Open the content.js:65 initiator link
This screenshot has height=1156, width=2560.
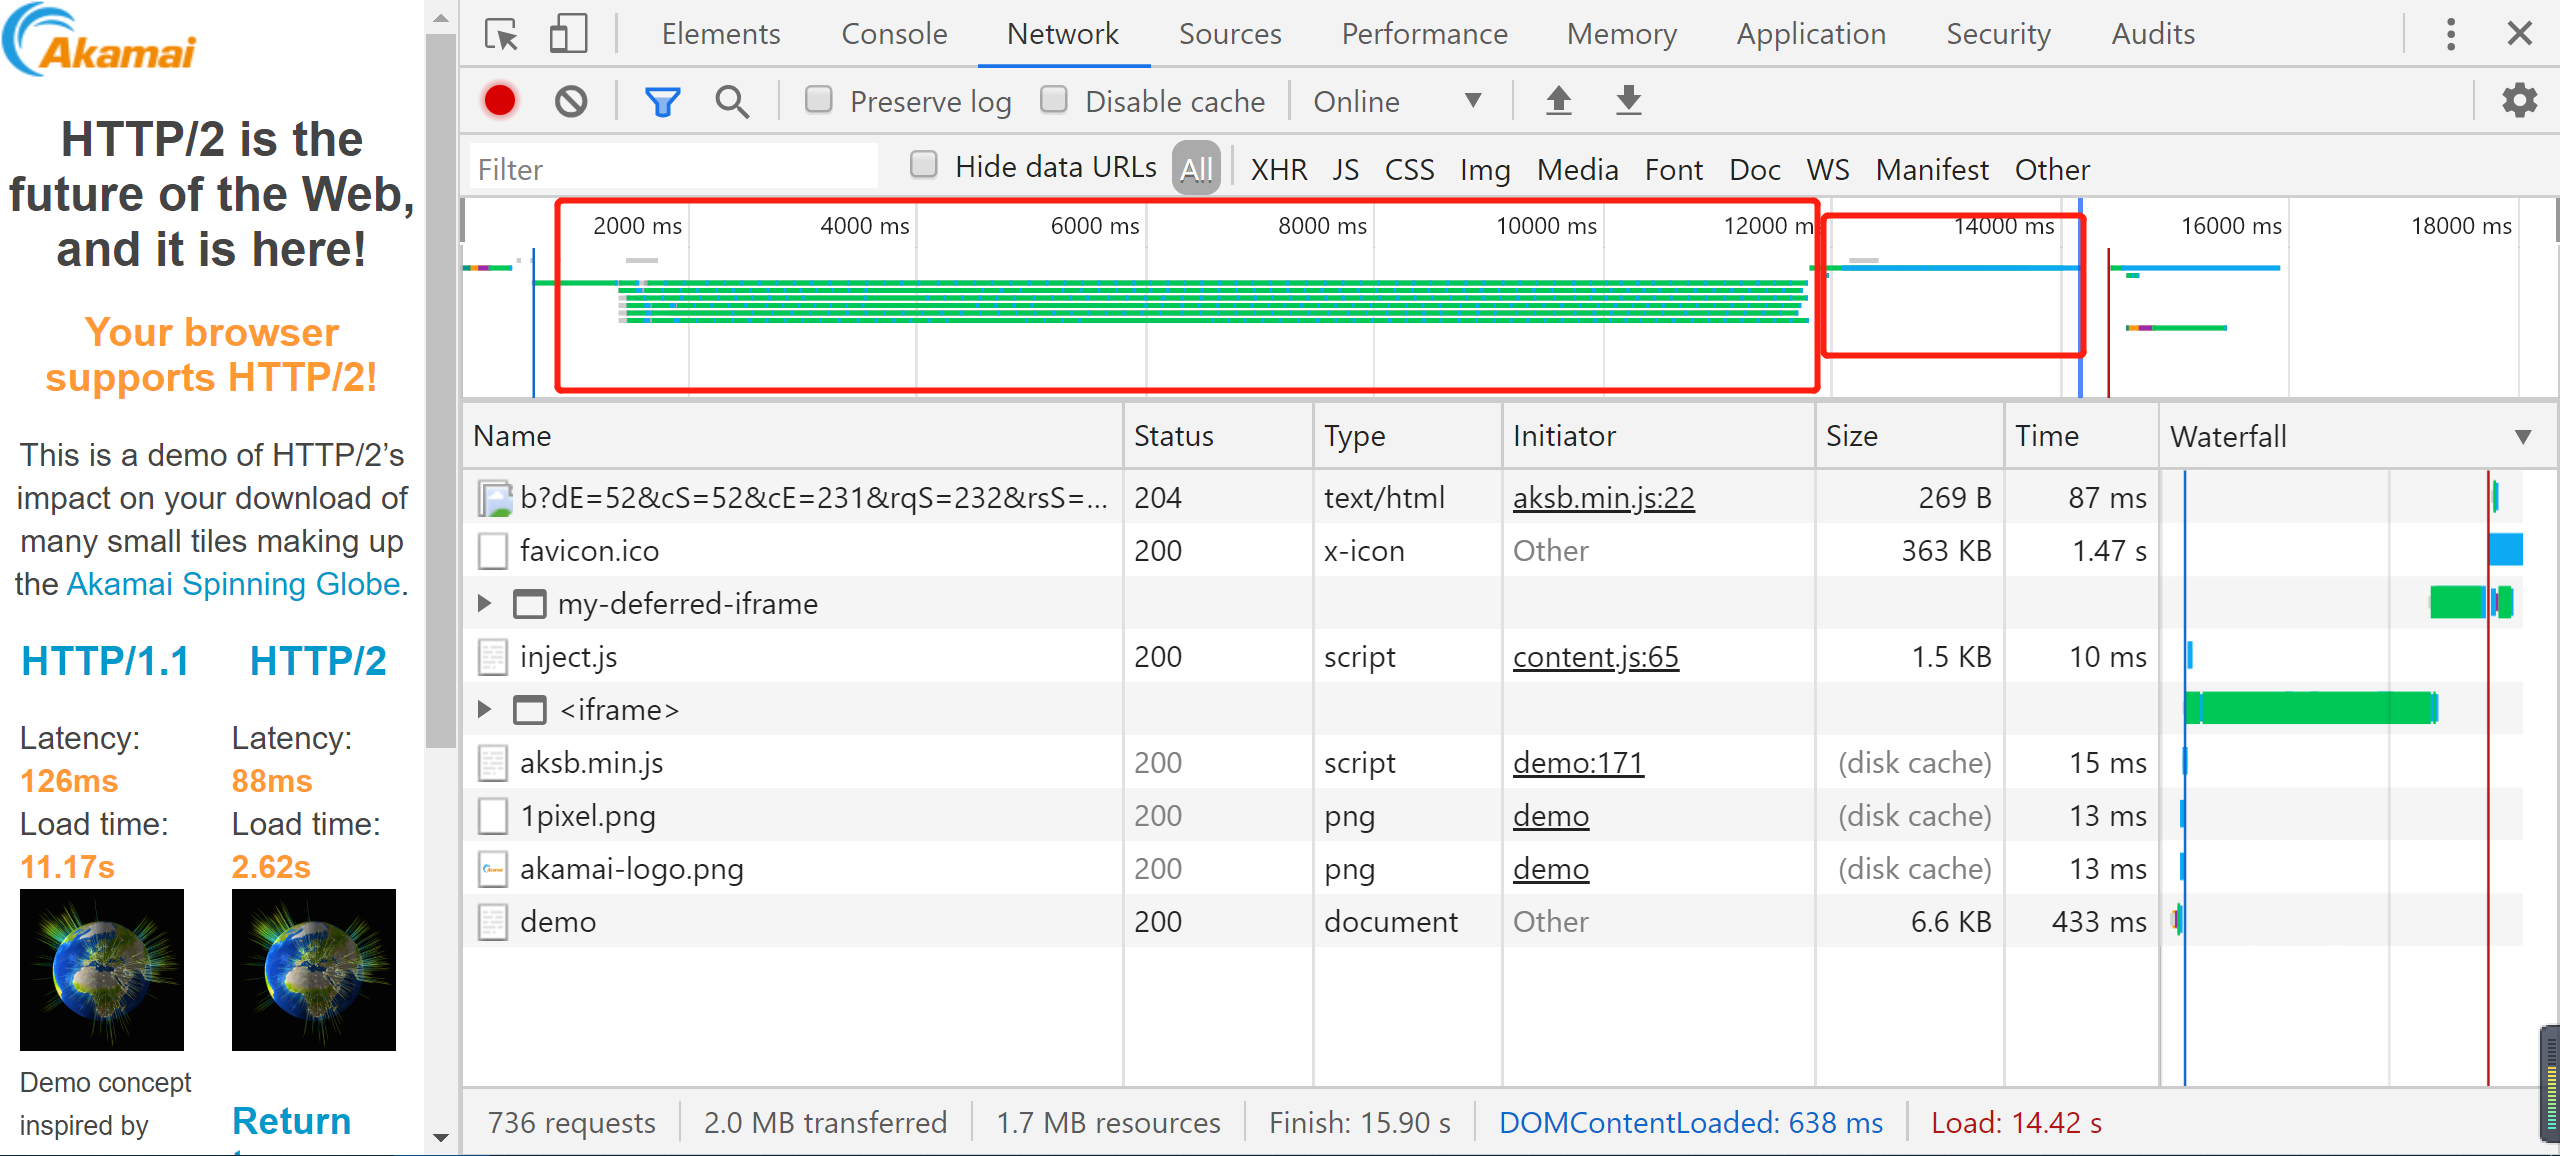pos(1595,656)
